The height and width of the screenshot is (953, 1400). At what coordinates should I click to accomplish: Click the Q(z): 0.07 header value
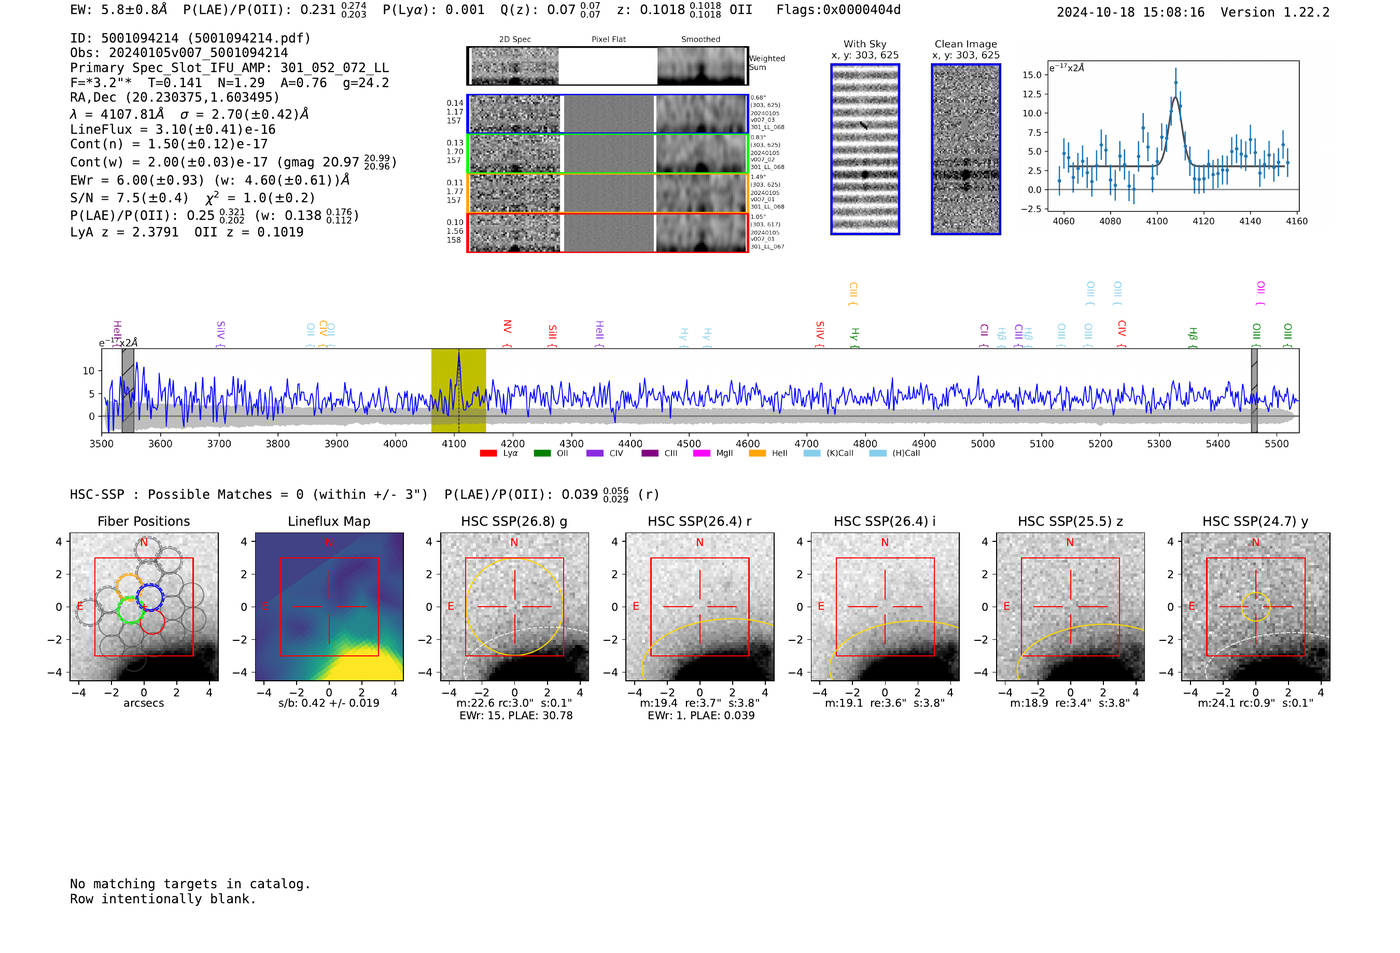pyautogui.click(x=551, y=10)
